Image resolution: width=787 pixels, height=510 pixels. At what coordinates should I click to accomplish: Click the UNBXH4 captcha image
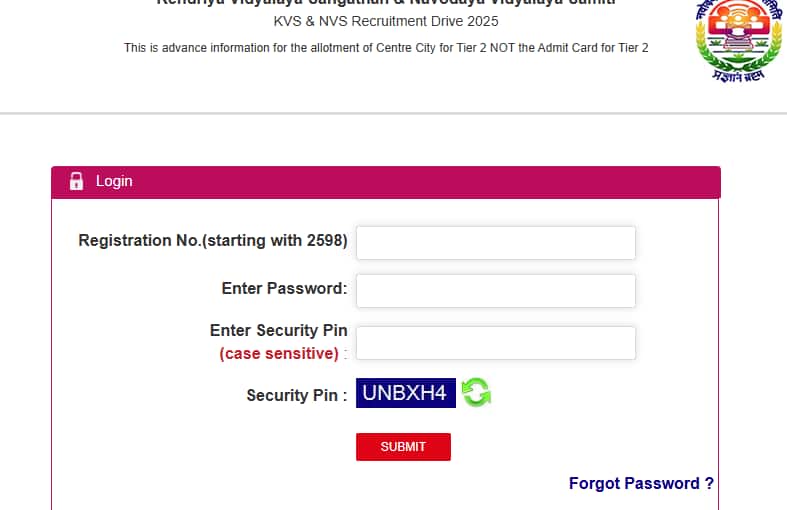[x=405, y=392]
